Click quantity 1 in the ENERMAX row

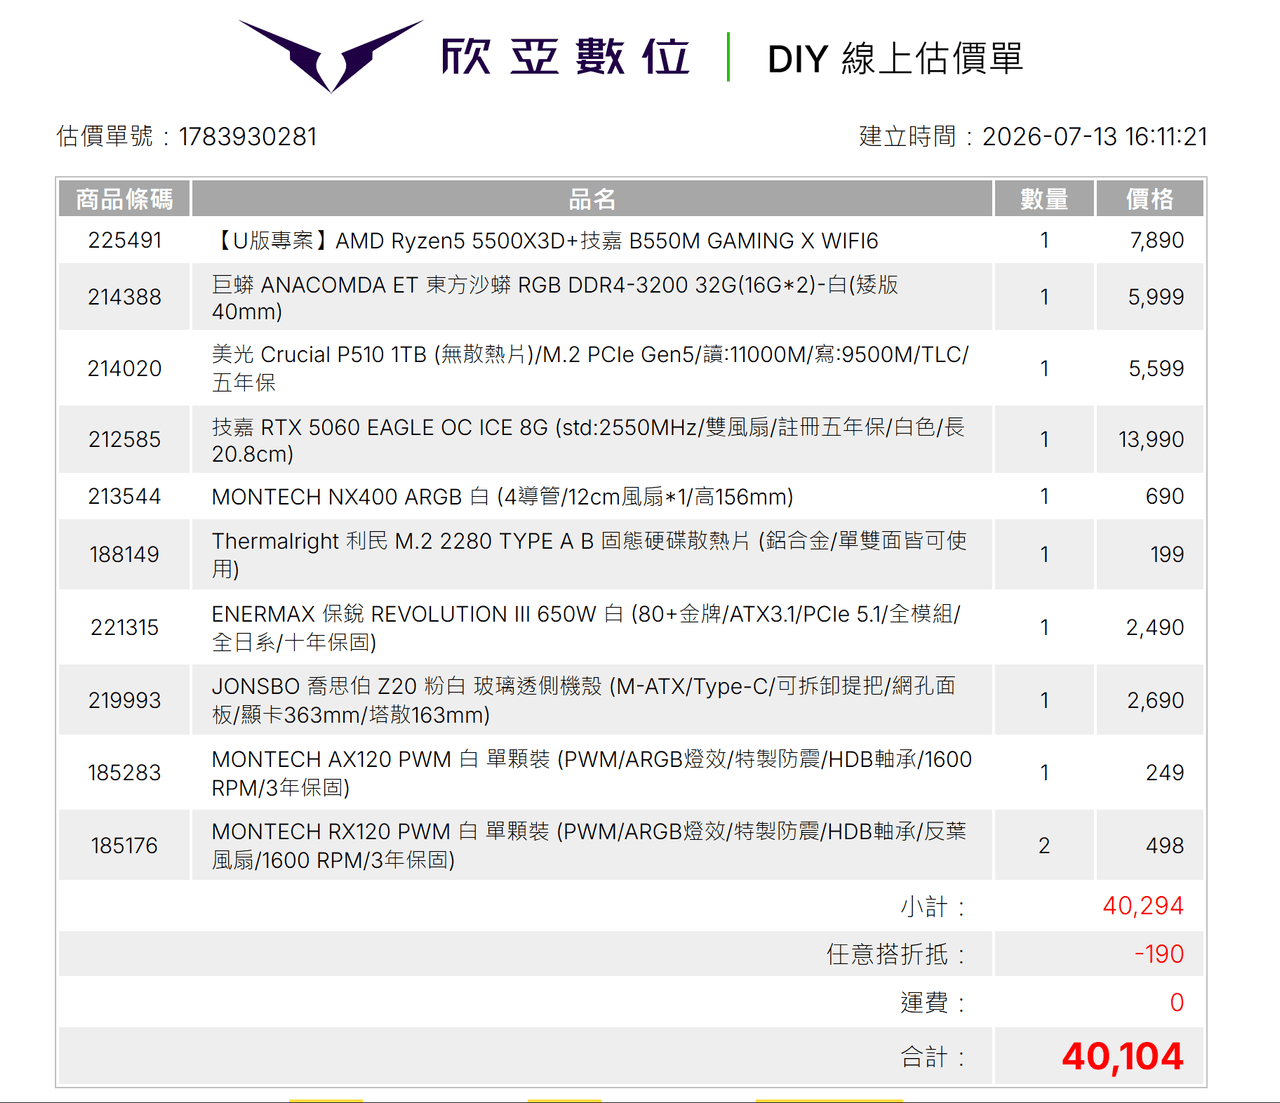[x=1044, y=627]
